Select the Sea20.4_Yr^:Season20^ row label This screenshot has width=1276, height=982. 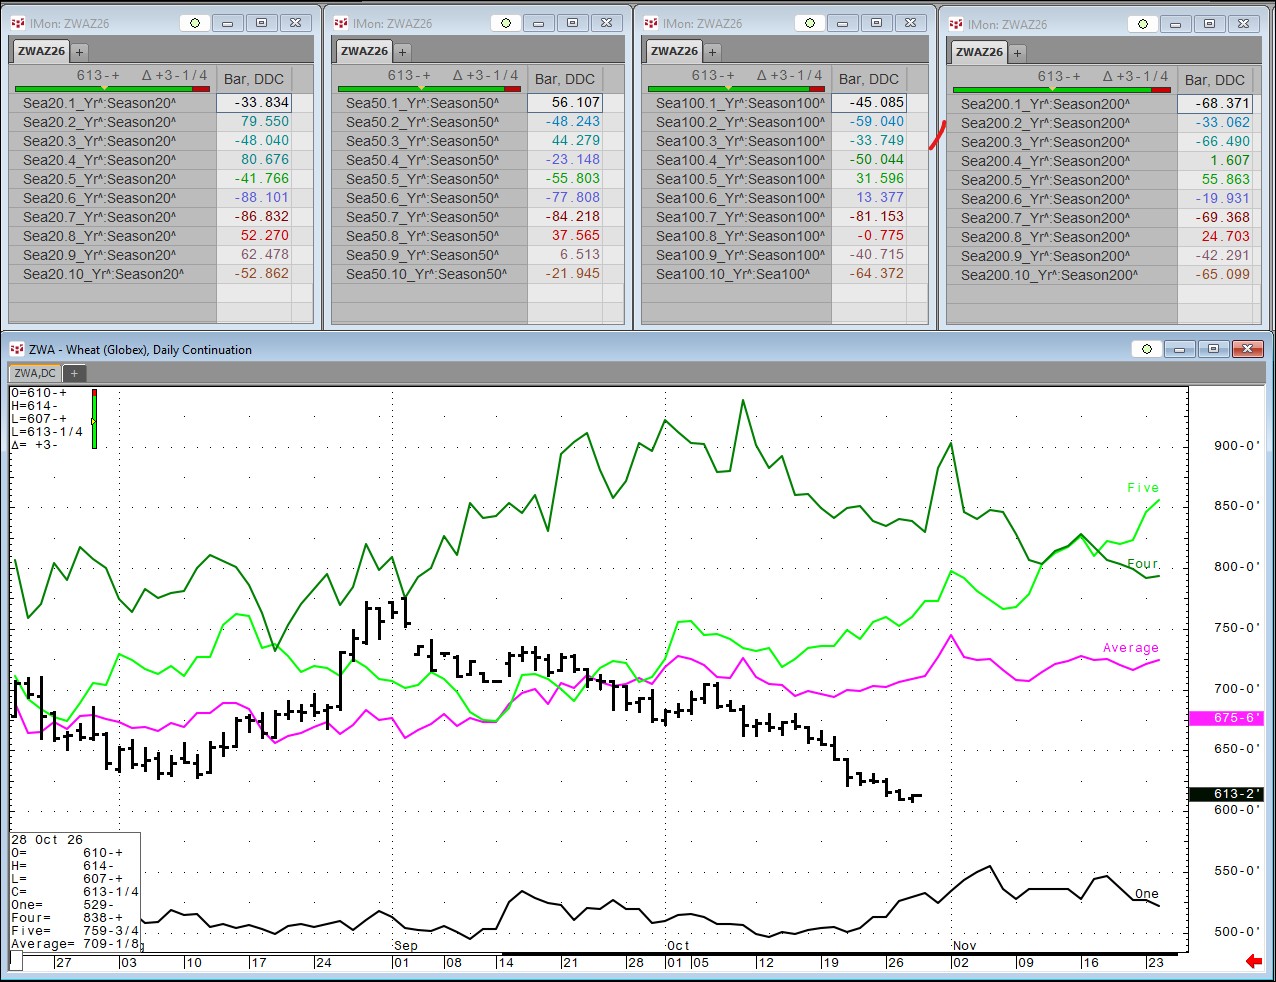pos(99,159)
